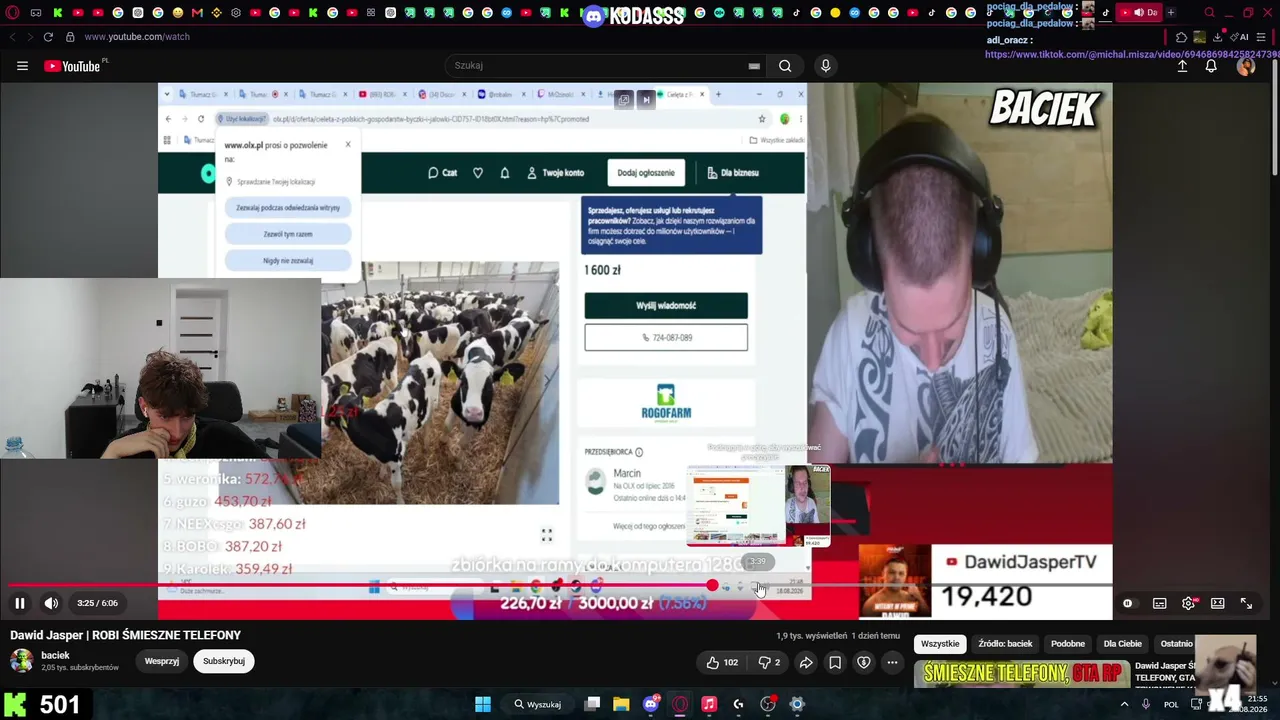Open the baciek channel avatar

click(21, 660)
